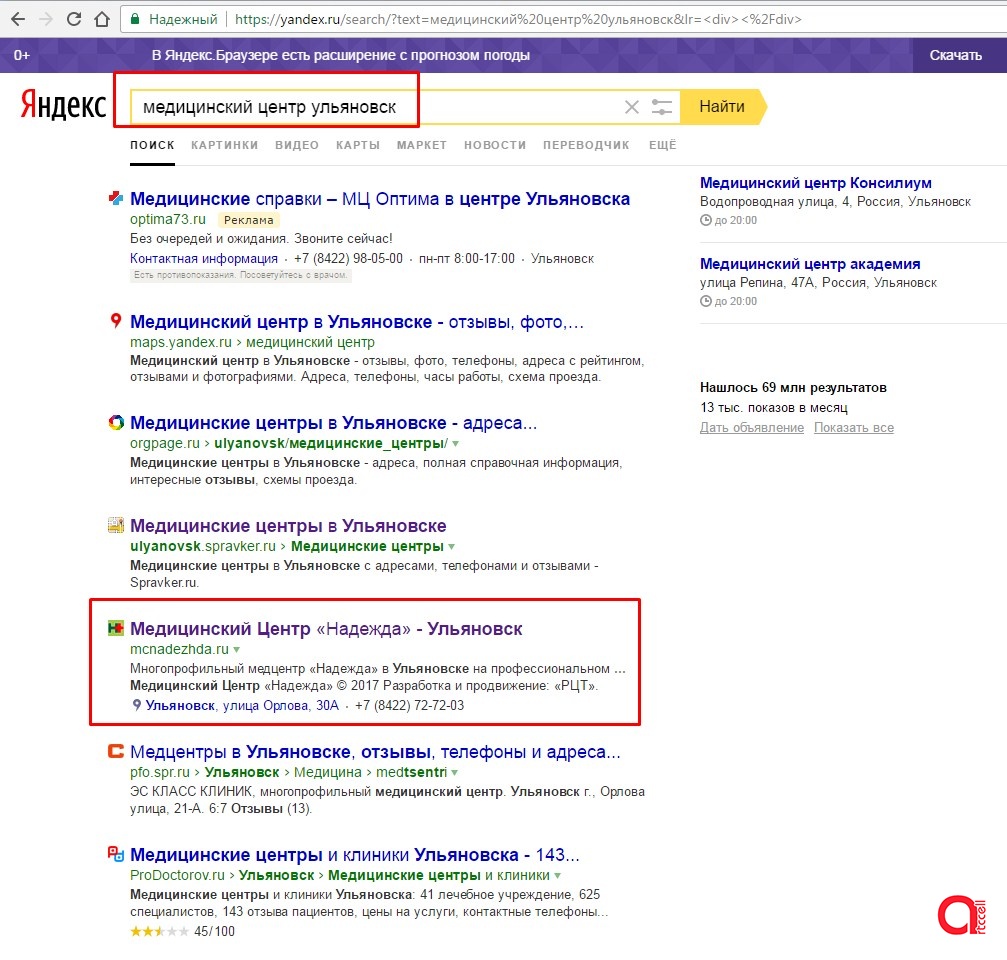Click the Дать объявление link
1007x960 pixels.
pyautogui.click(x=751, y=428)
